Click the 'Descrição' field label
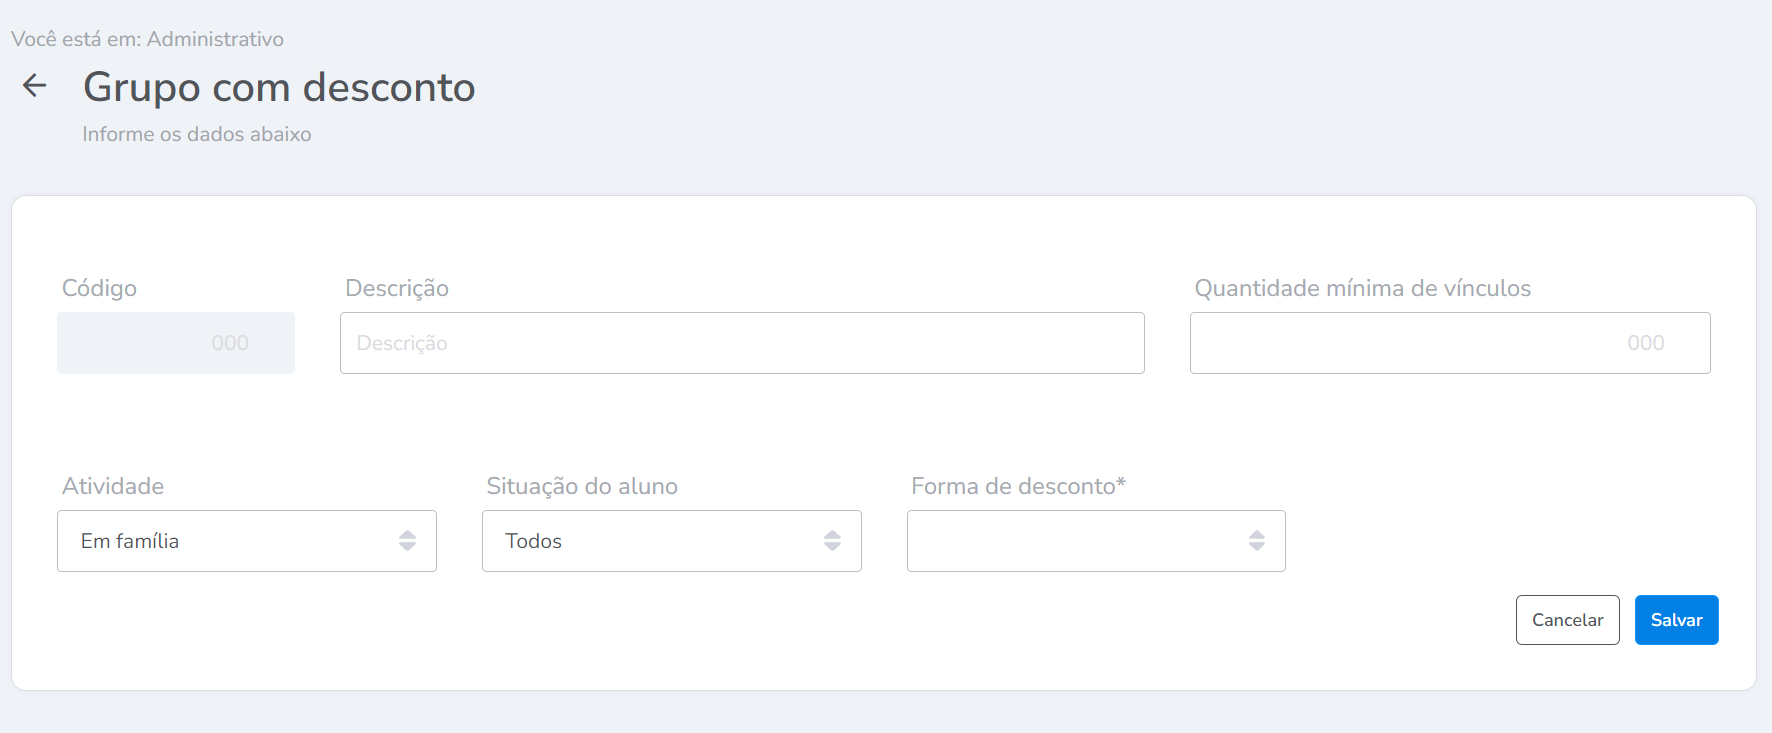The image size is (1772, 733). pos(397,288)
